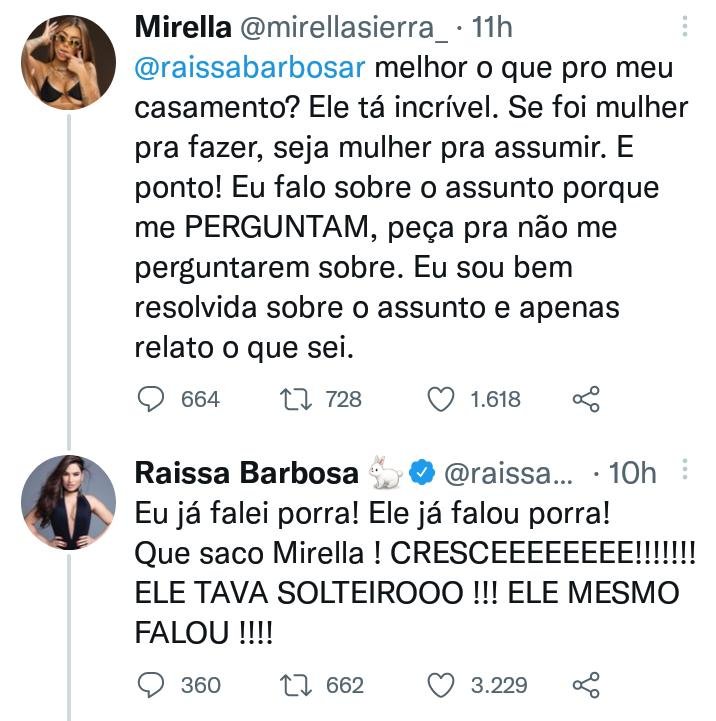The height and width of the screenshot is (721, 716).
Task: Open more options menu on Mirella's tweet
Action: click(685, 26)
